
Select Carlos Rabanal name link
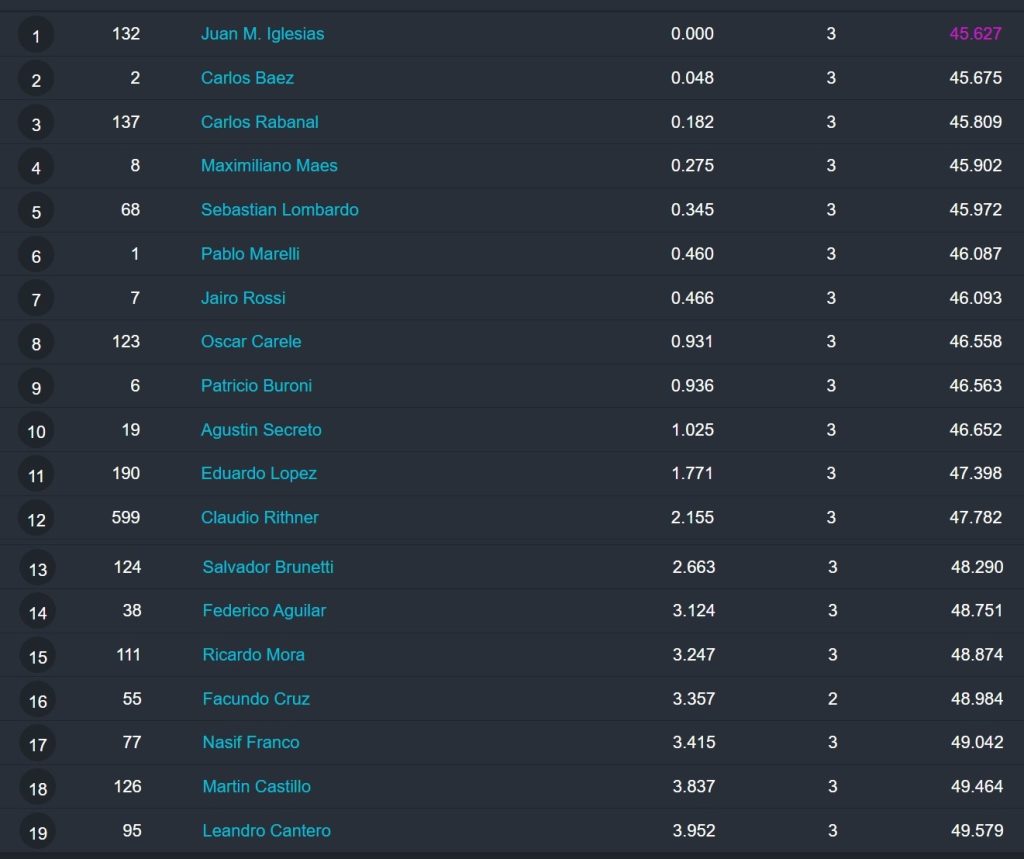260,122
